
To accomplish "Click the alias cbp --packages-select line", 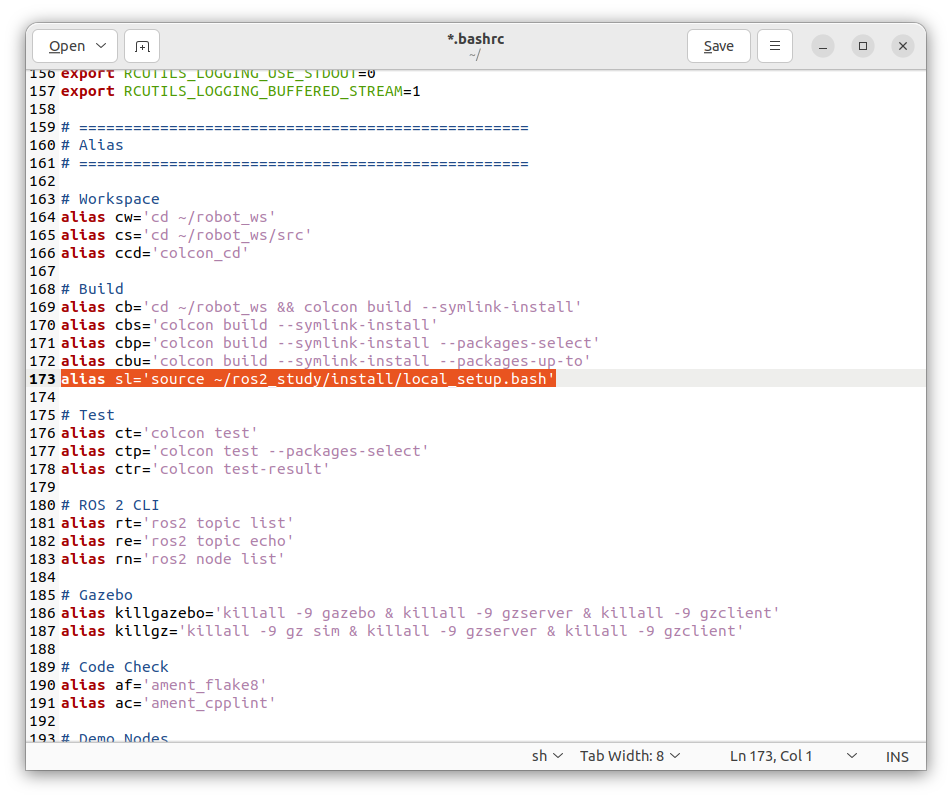I will 330,343.
